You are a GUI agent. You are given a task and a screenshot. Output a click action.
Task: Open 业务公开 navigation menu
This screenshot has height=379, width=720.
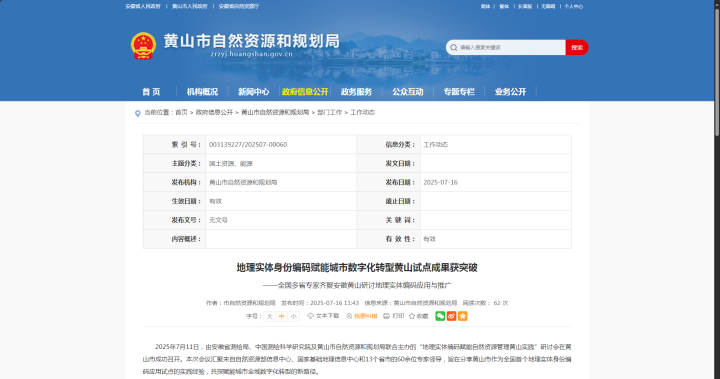point(510,92)
